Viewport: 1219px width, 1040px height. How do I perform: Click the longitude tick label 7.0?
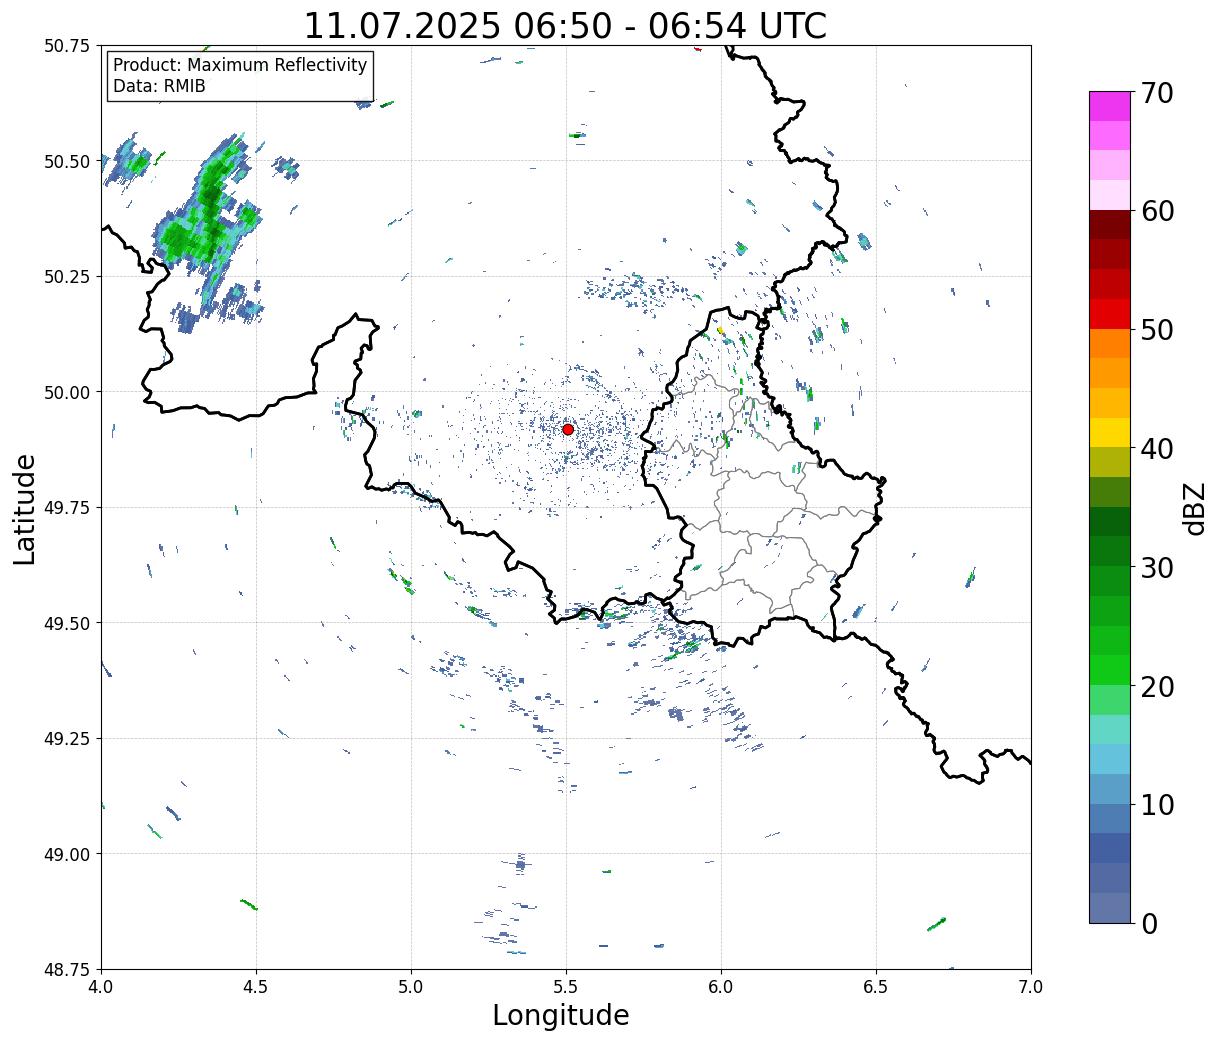[1031, 987]
